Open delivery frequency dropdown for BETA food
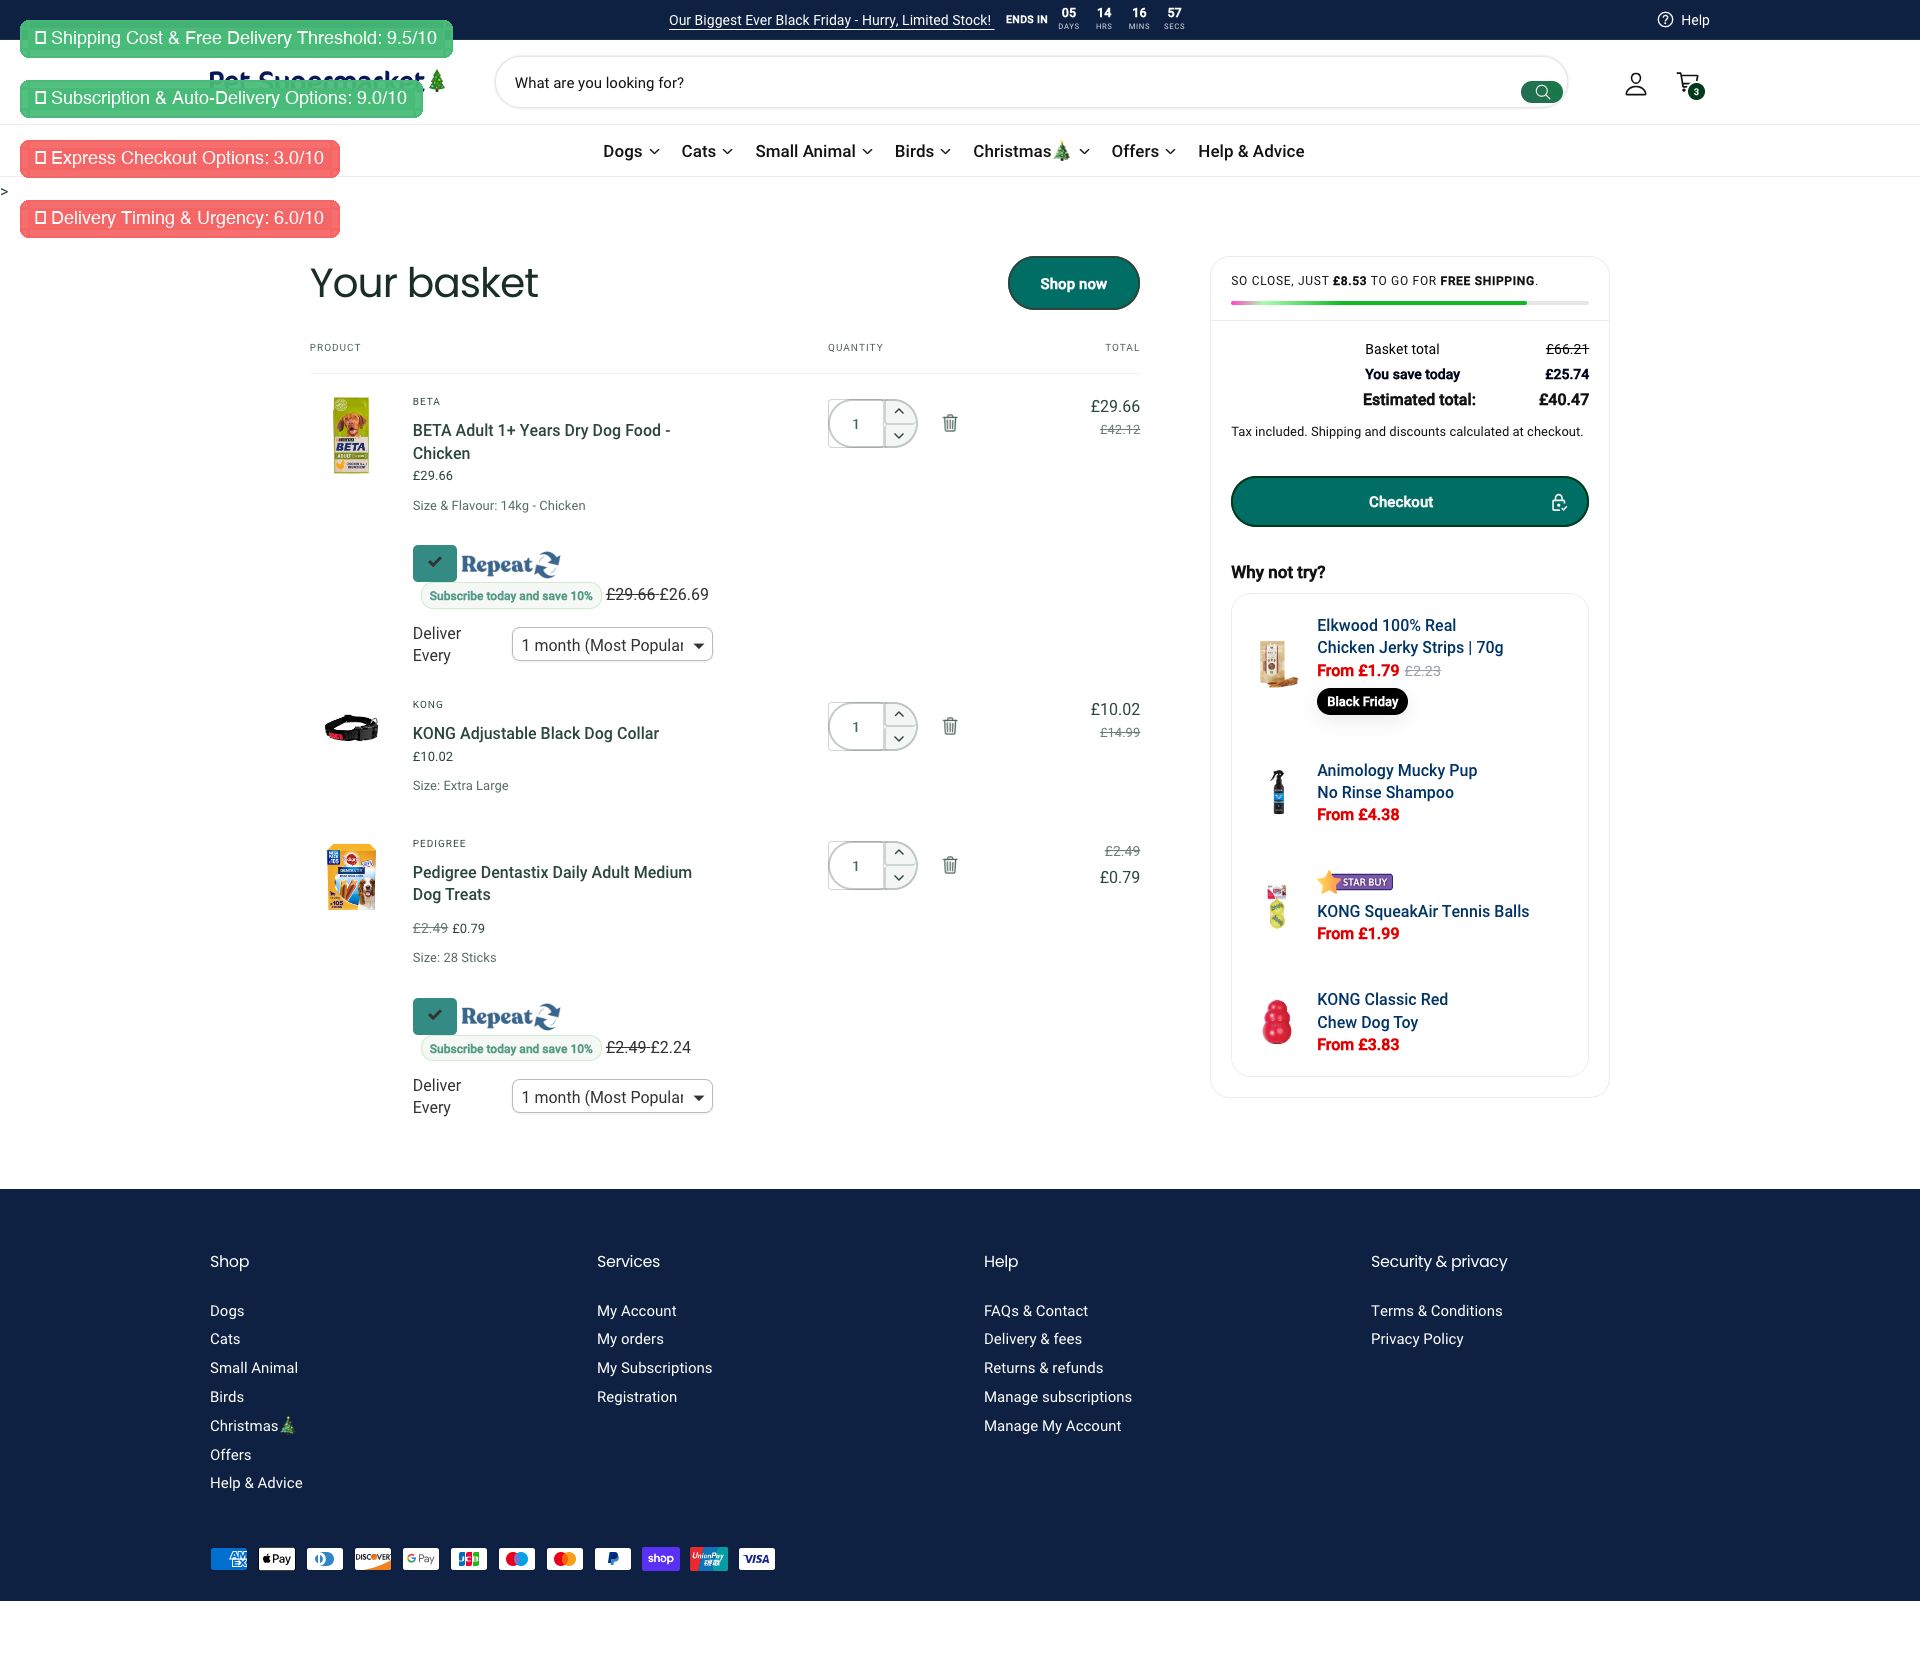The height and width of the screenshot is (1664, 1920). pos(612,645)
